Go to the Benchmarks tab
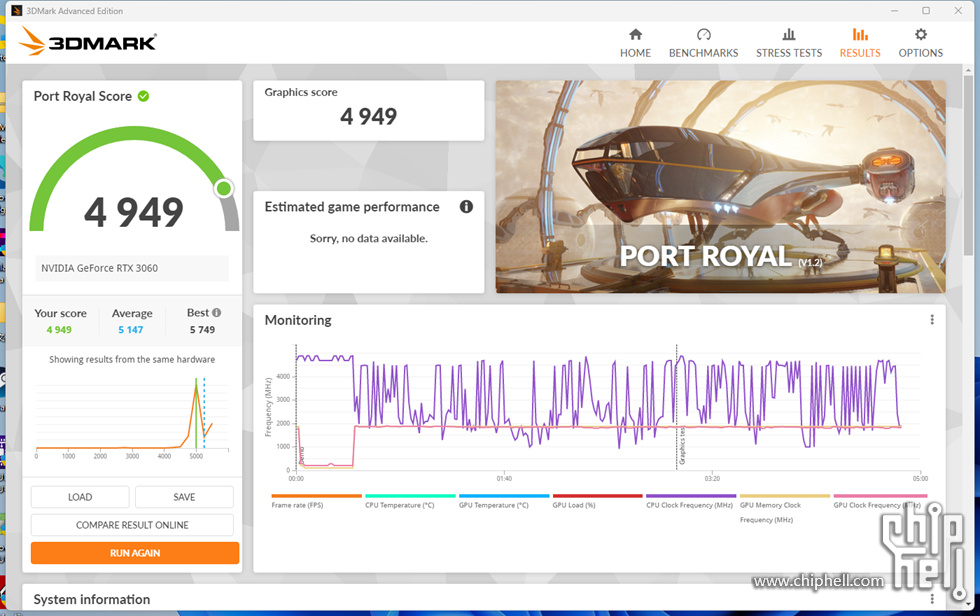 [703, 43]
